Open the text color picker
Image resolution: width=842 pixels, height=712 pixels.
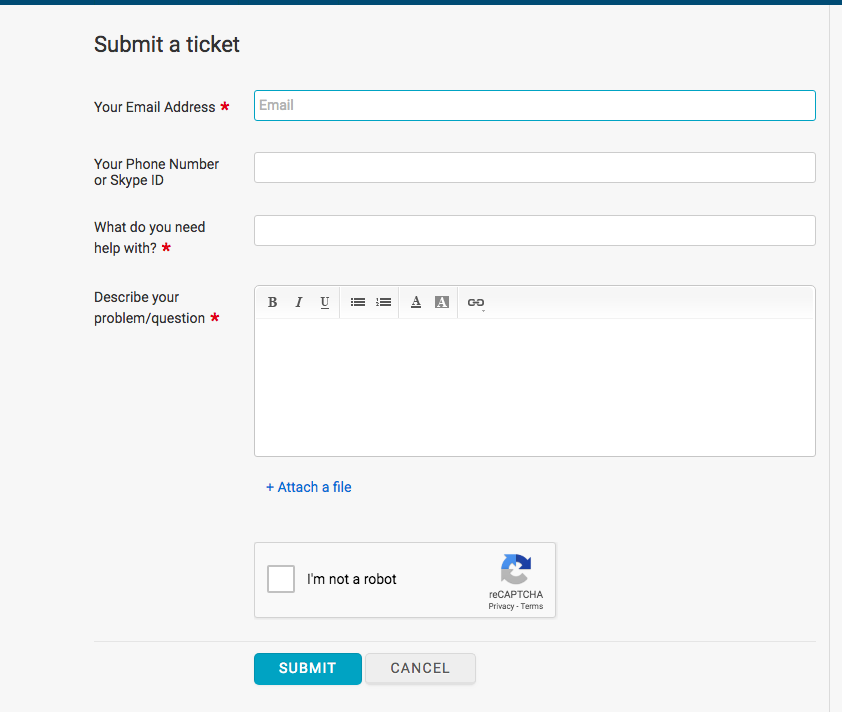tap(416, 302)
